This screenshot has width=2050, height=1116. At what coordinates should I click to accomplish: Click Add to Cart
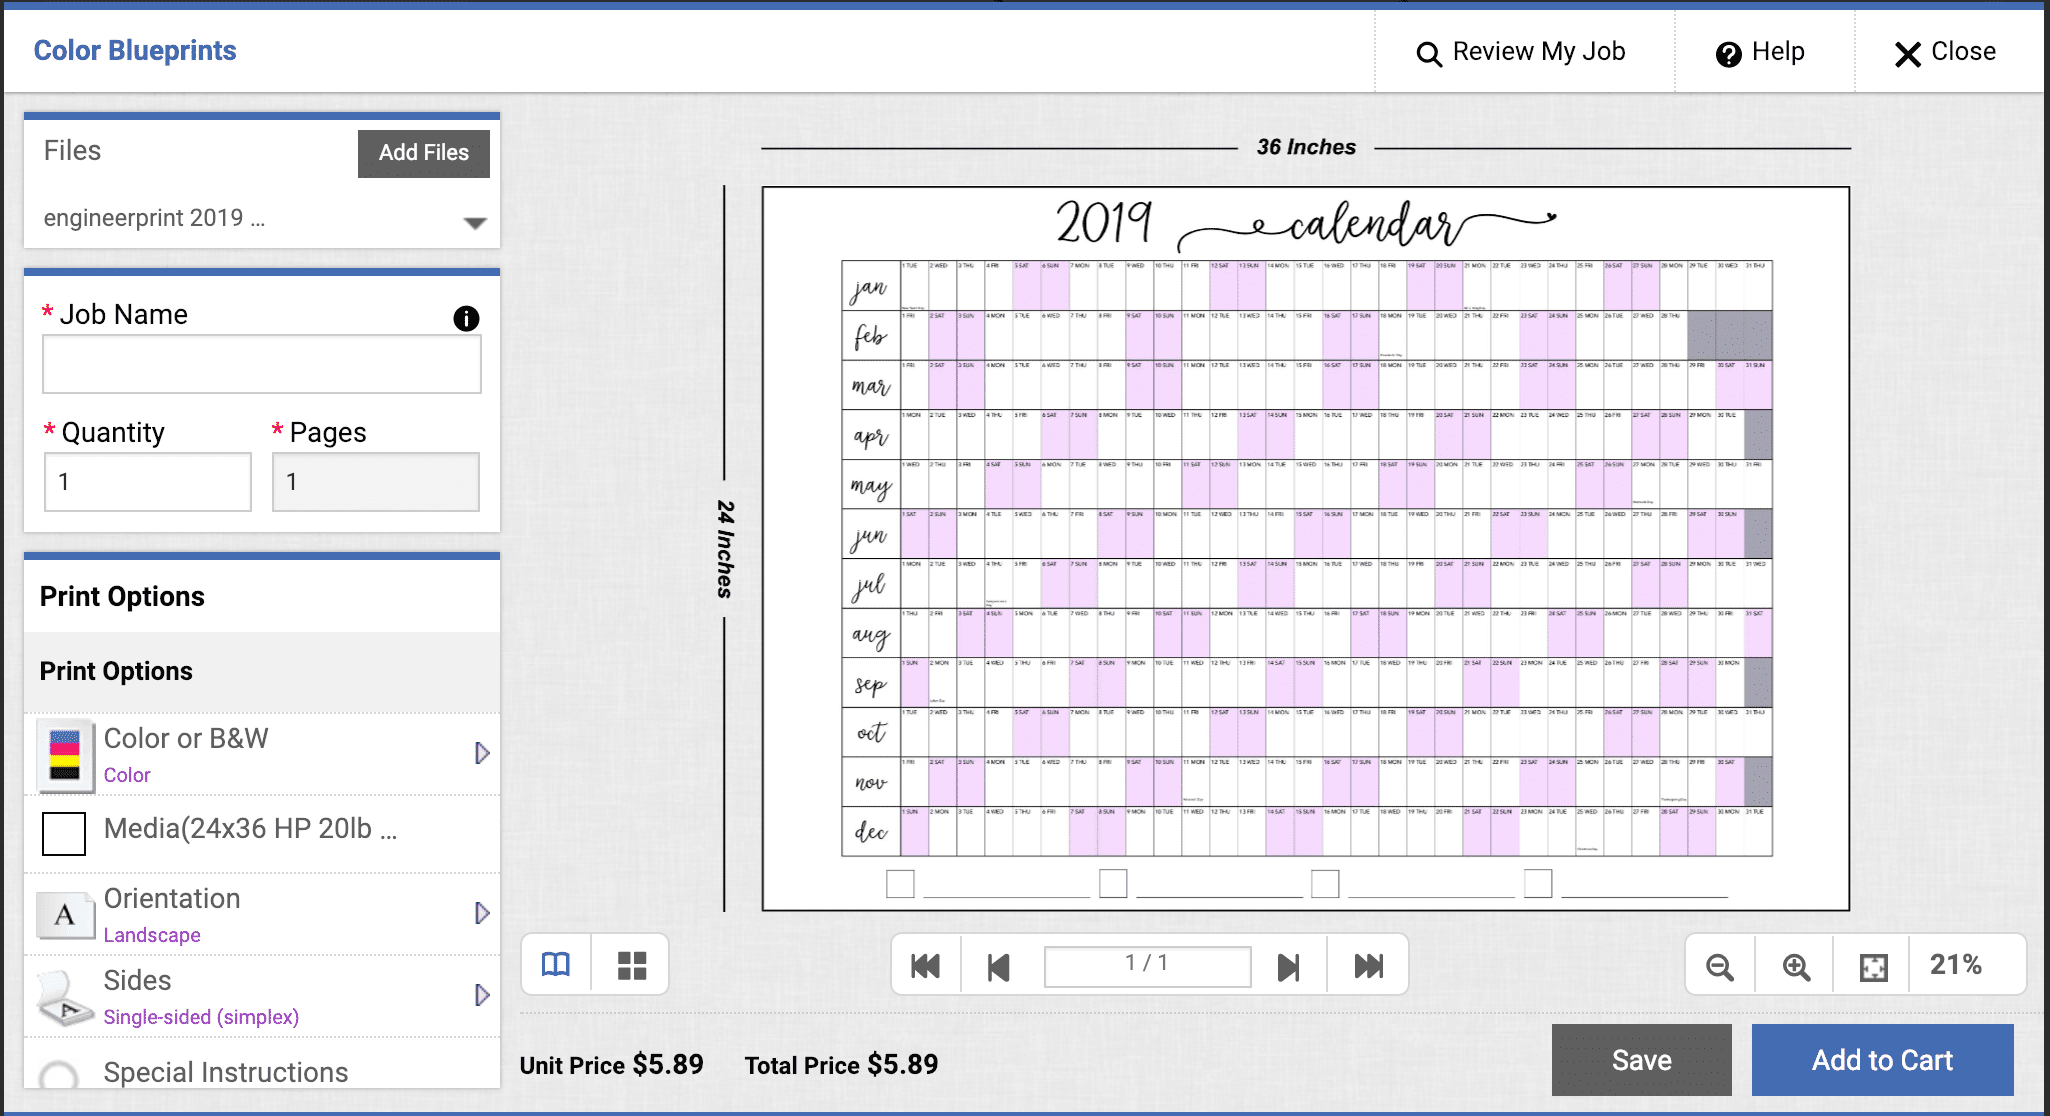1883,1059
